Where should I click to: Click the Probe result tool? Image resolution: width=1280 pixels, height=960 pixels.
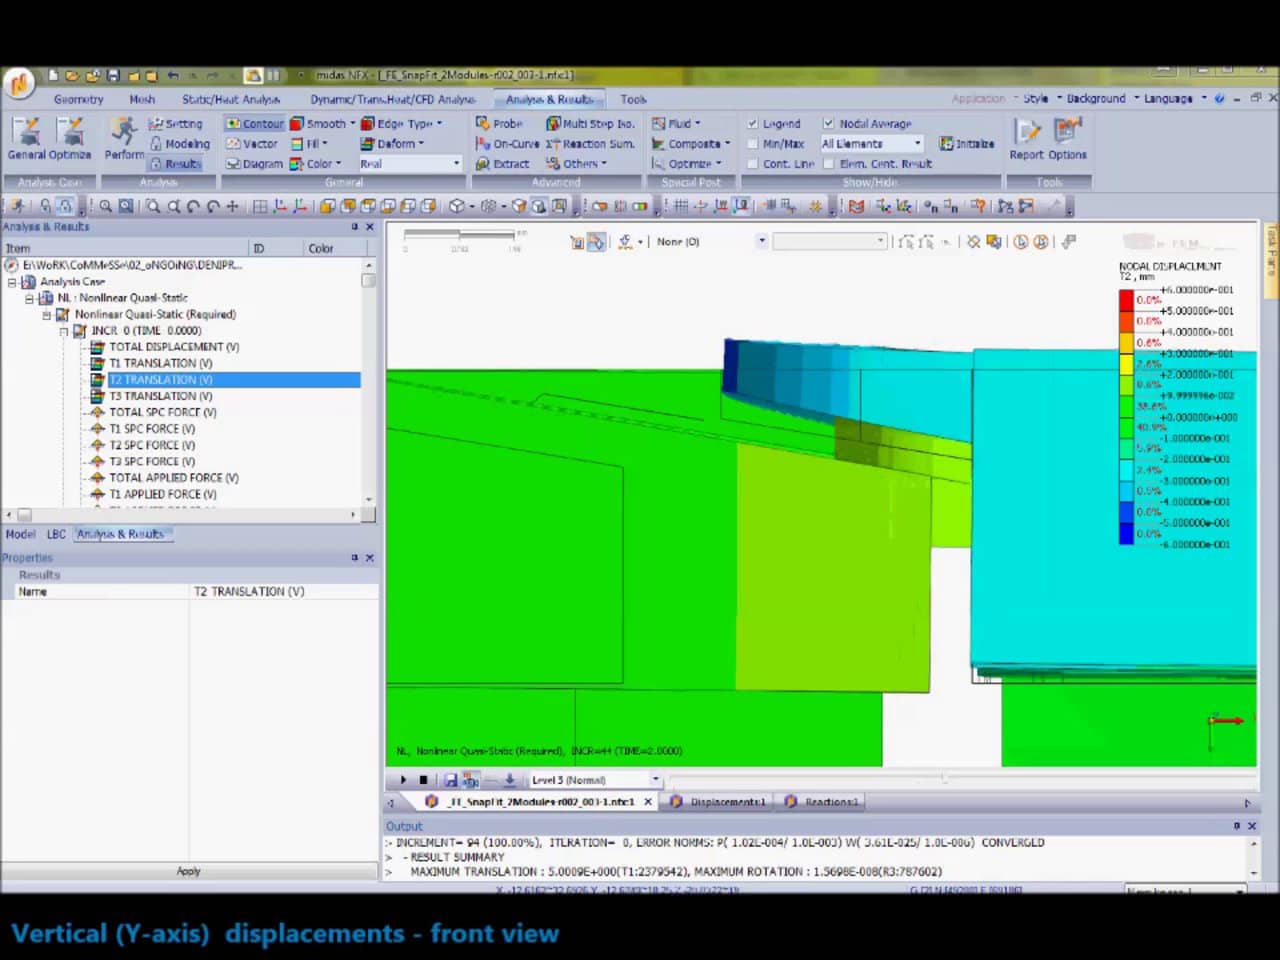[x=499, y=124]
